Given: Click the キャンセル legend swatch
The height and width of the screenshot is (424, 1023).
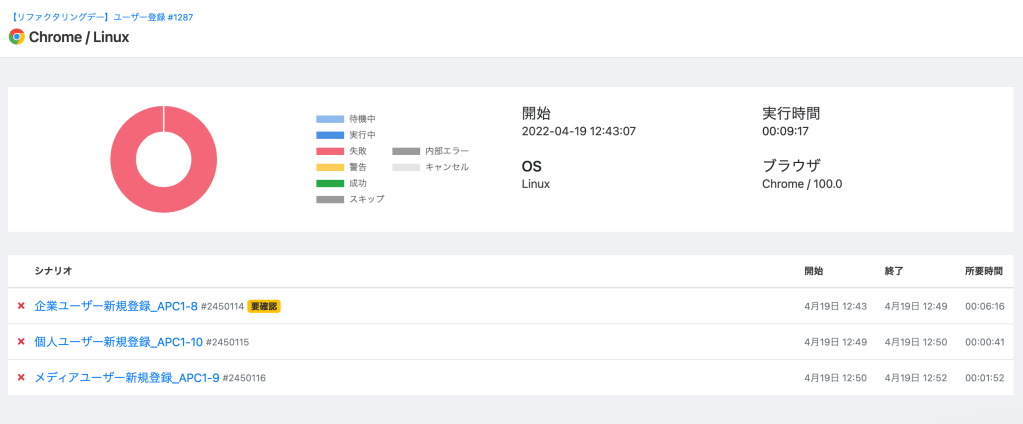Looking at the screenshot, I should click(406, 167).
